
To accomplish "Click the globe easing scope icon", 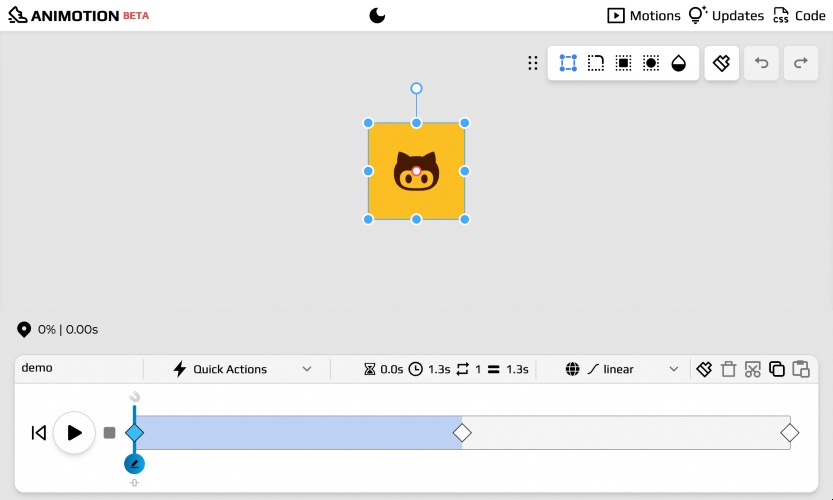I will [x=573, y=369].
